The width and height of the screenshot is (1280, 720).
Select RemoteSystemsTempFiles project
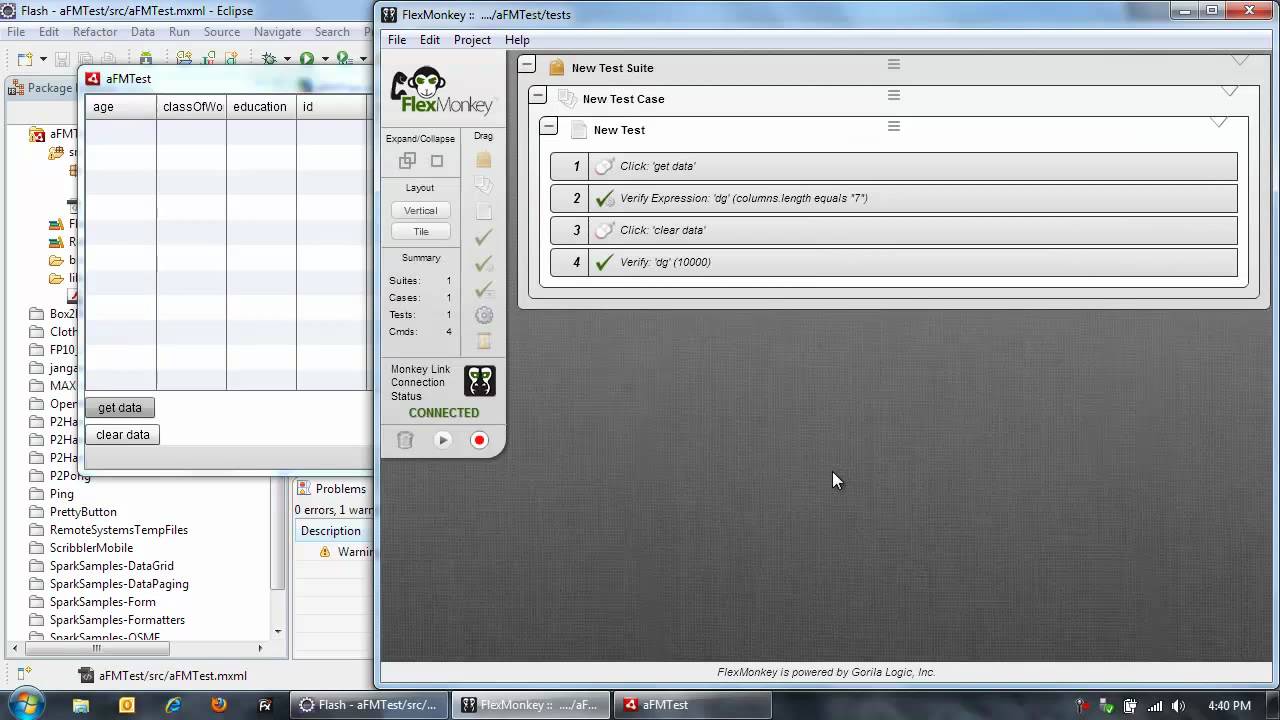118,530
